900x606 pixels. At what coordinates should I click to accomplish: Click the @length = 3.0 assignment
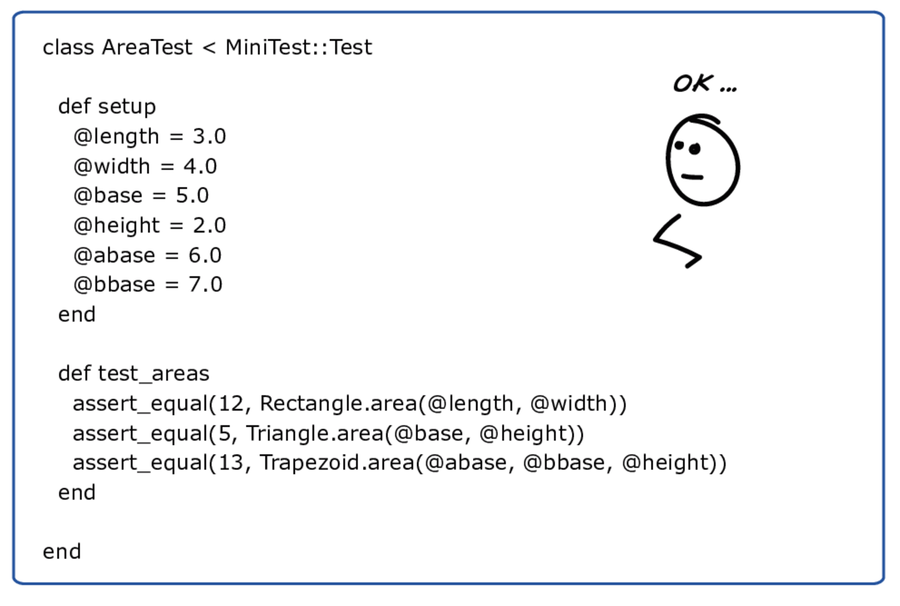149,137
